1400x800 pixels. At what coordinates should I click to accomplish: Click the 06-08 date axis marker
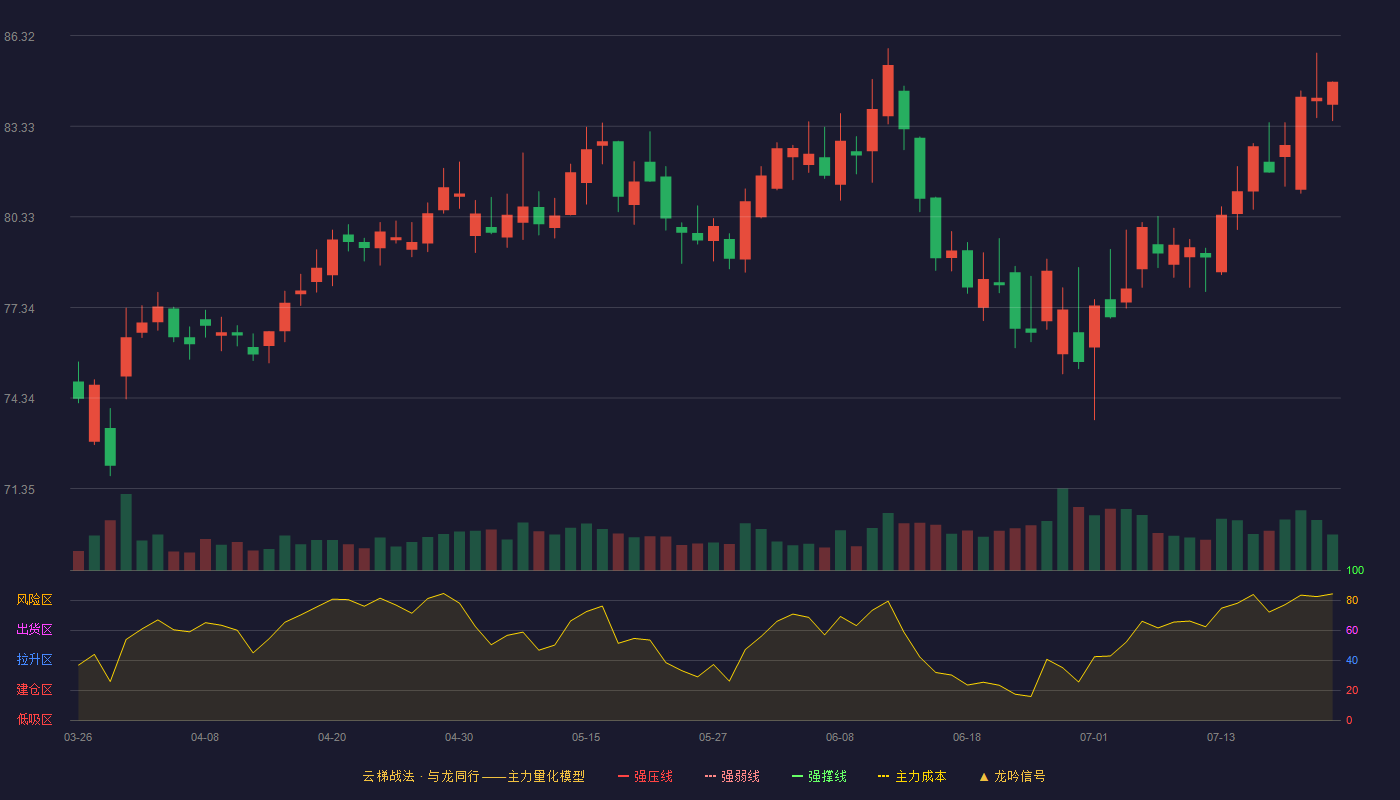pos(840,737)
